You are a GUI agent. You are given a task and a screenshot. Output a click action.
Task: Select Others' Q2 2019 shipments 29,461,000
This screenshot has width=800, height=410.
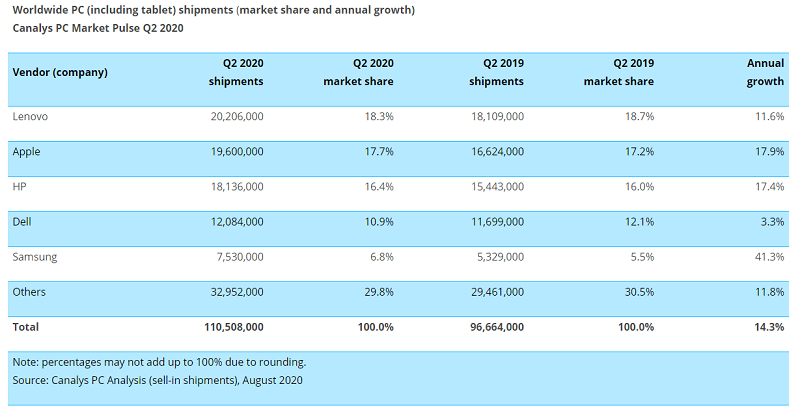coord(497,292)
